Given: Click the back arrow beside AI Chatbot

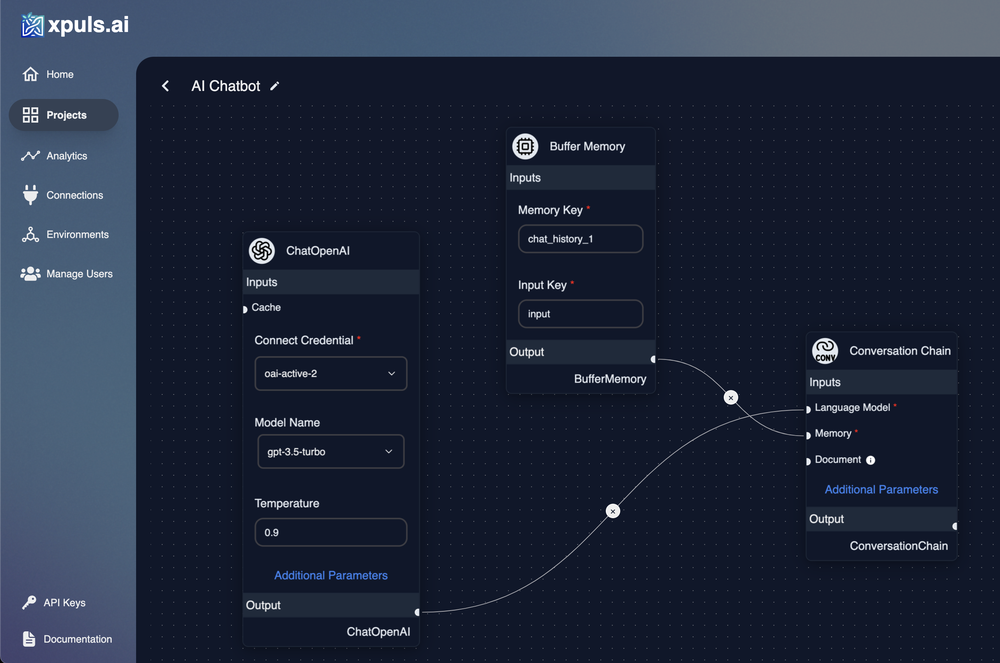Looking at the screenshot, I should pos(165,86).
